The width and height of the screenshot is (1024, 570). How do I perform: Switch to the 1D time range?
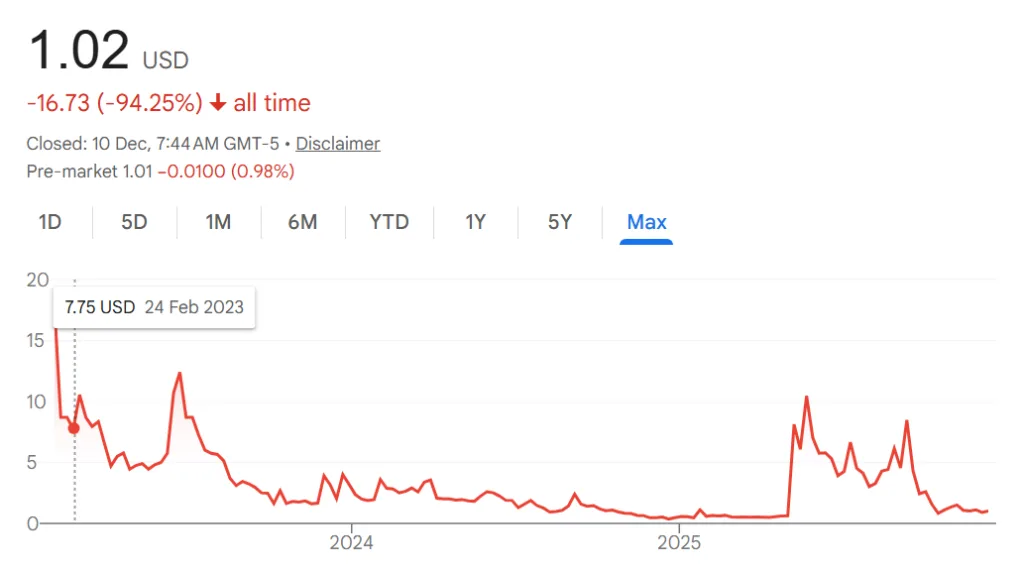[x=50, y=222]
